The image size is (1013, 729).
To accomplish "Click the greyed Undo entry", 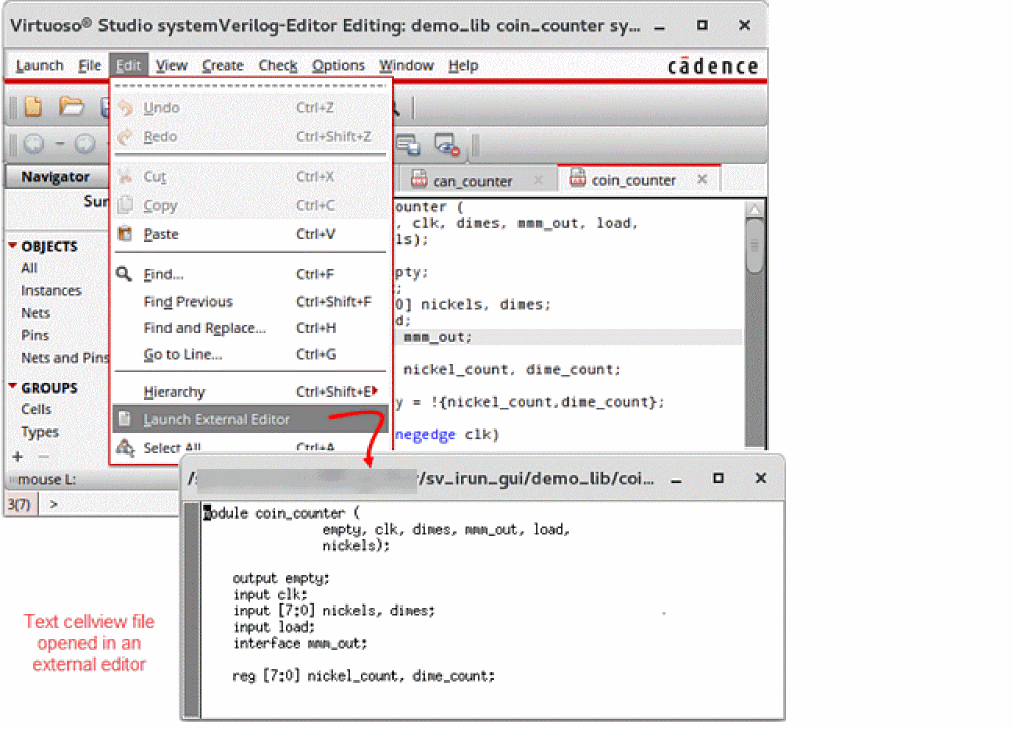I will pos(251,108).
